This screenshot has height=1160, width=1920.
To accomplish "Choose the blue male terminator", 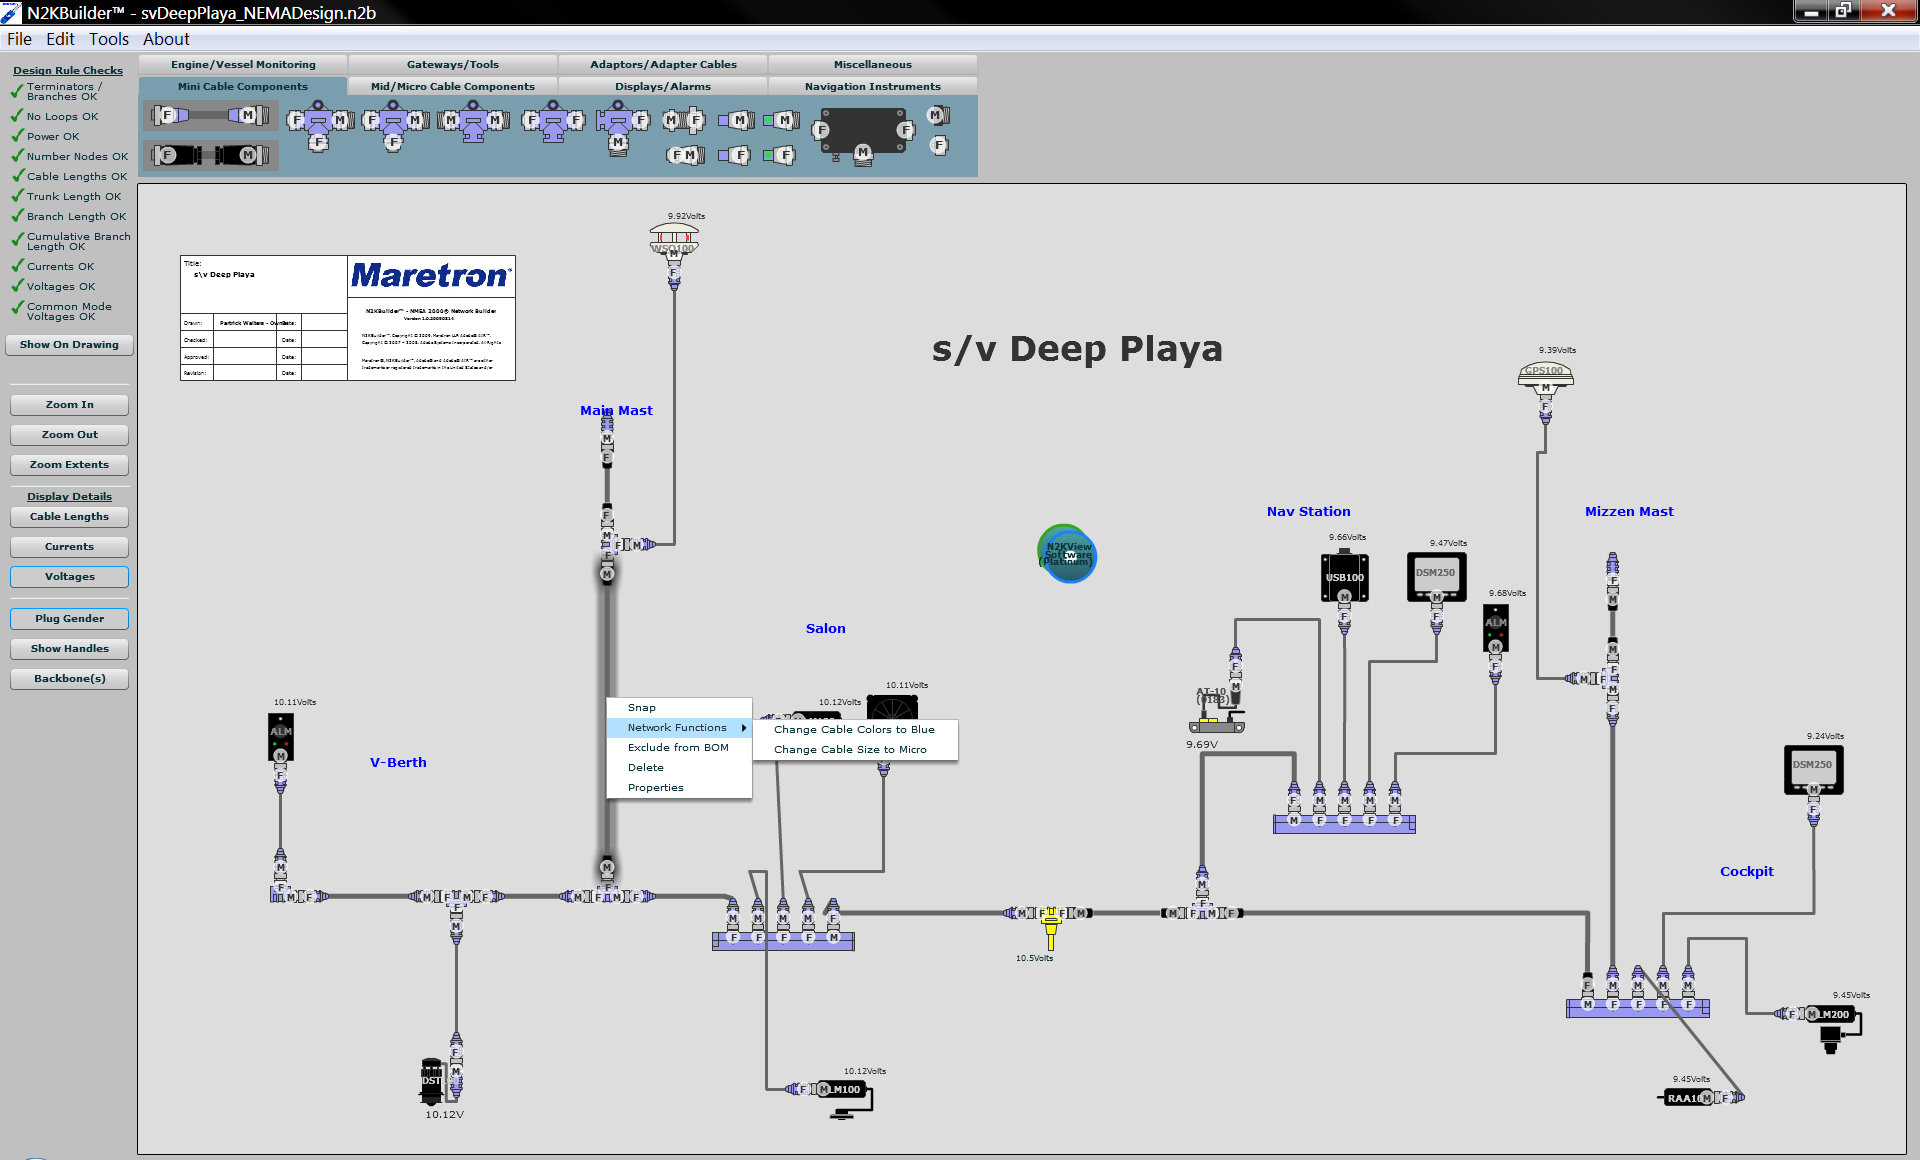I will [736, 121].
